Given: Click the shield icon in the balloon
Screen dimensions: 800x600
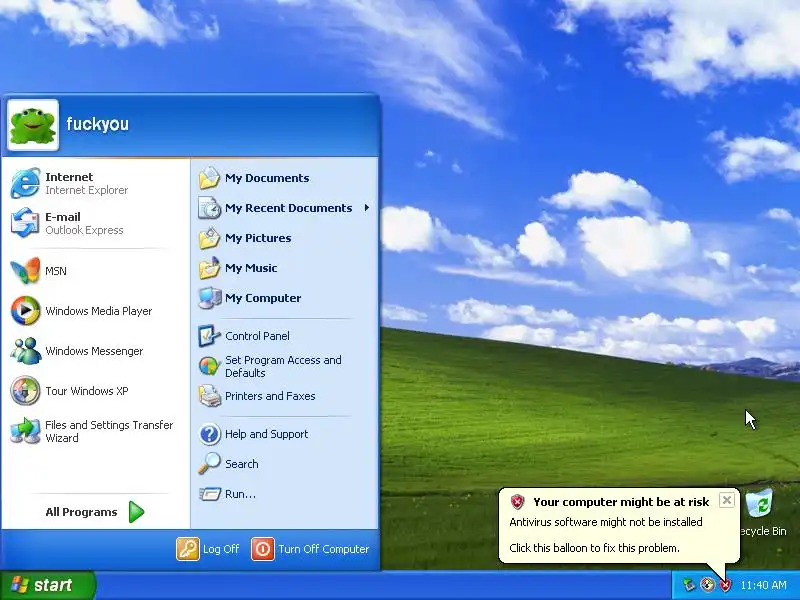Looking at the screenshot, I should 517,502.
